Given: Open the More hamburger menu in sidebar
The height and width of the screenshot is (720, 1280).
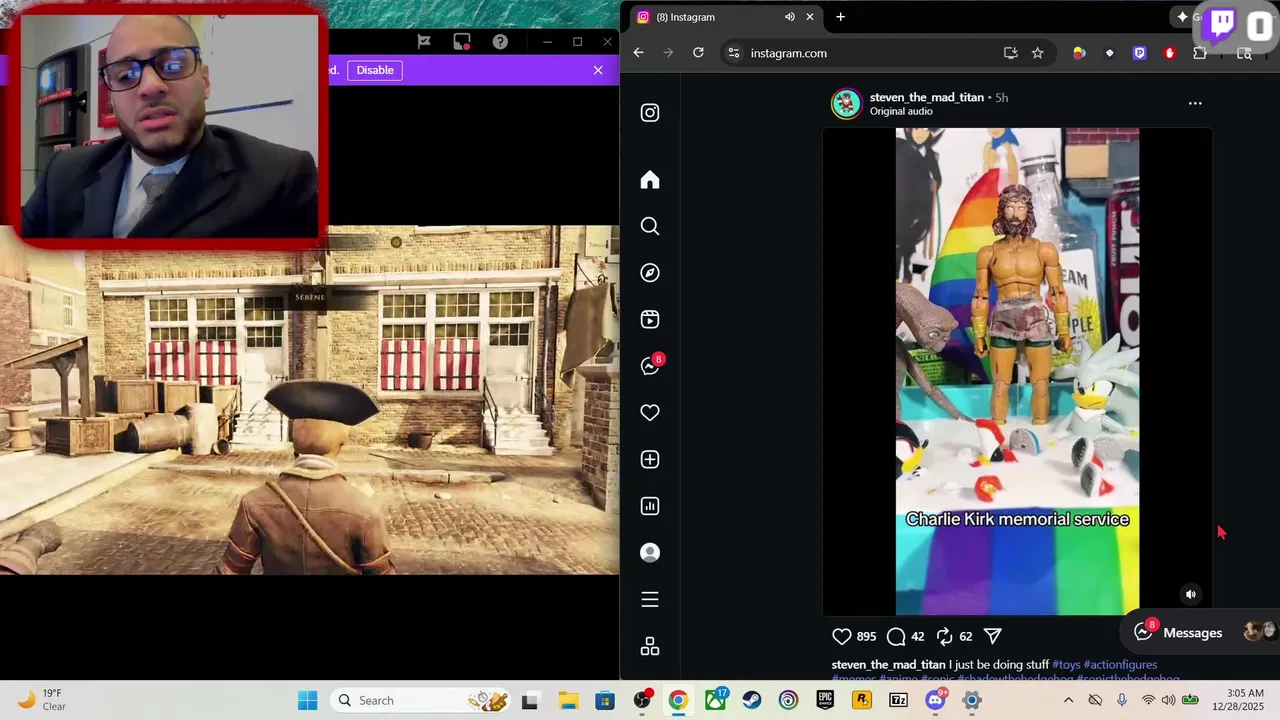Looking at the screenshot, I should point(650,599).
